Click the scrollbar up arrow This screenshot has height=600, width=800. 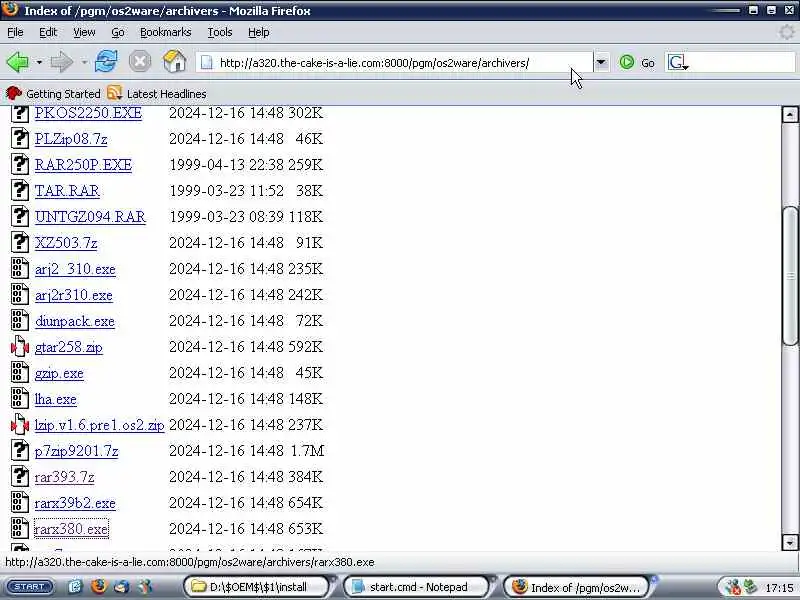tap(790, 114)
